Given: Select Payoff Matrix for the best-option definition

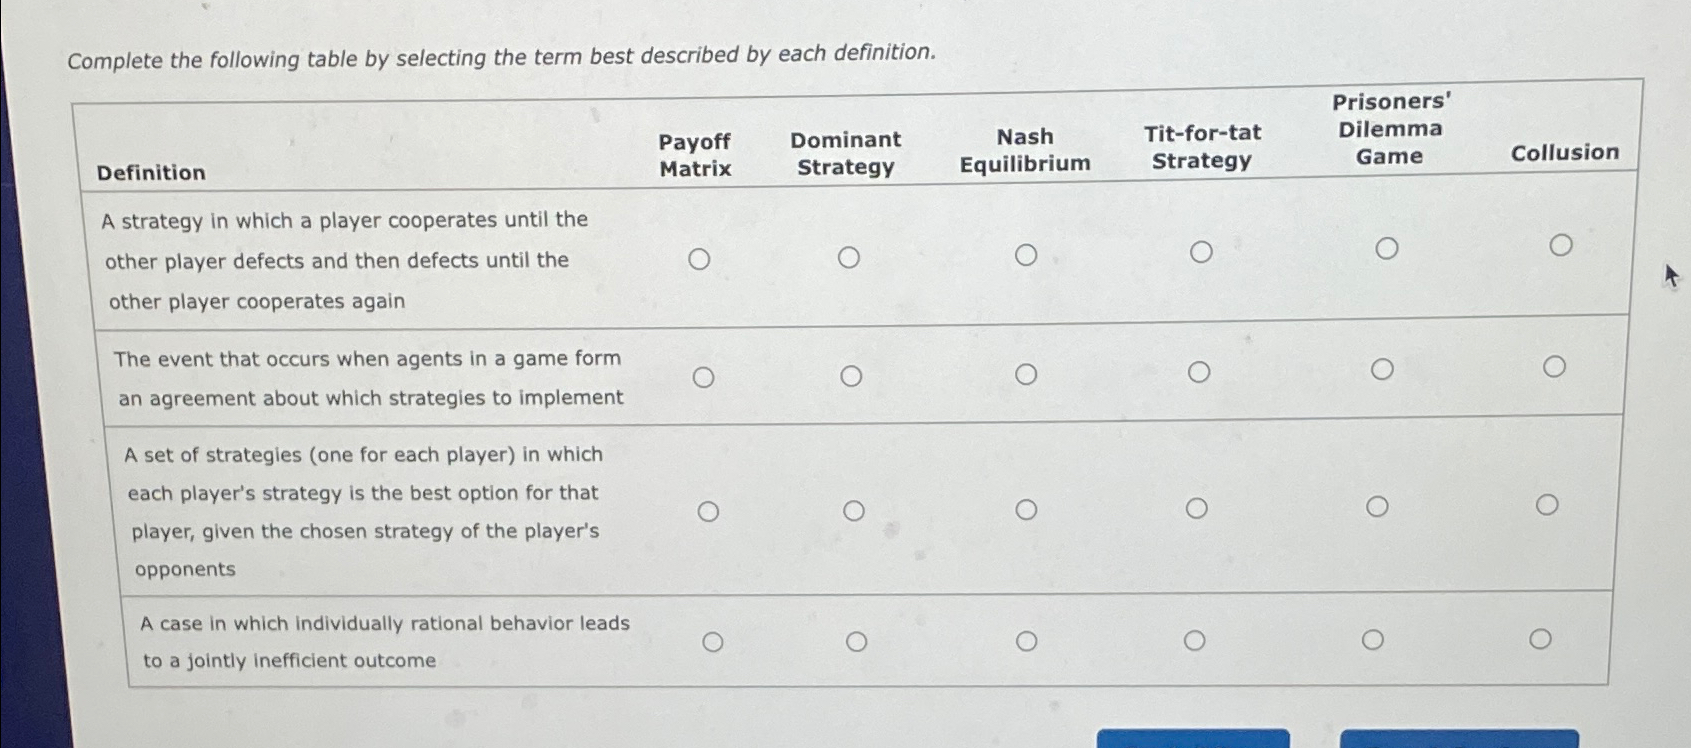Looking at the screenshot, I should (x=710, y=511).
